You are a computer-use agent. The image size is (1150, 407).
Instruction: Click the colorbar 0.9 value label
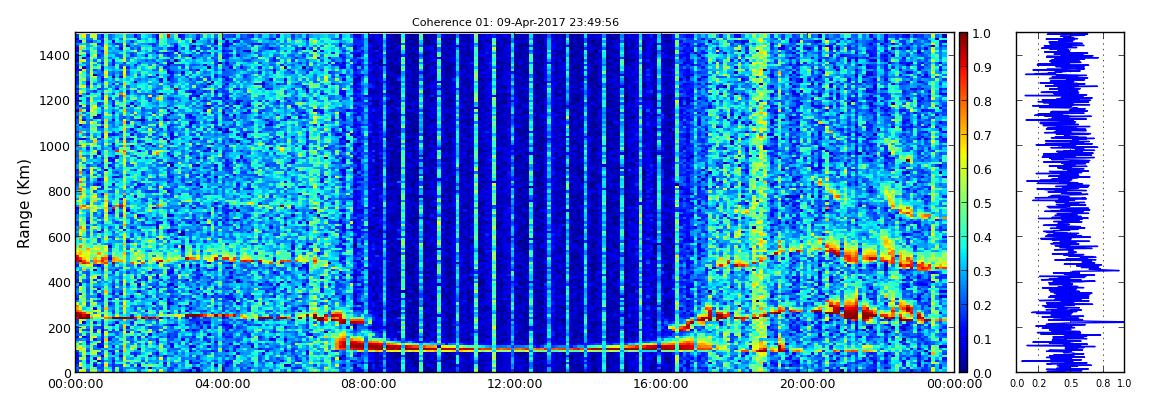pyautogui.click(x=981, y=67)
